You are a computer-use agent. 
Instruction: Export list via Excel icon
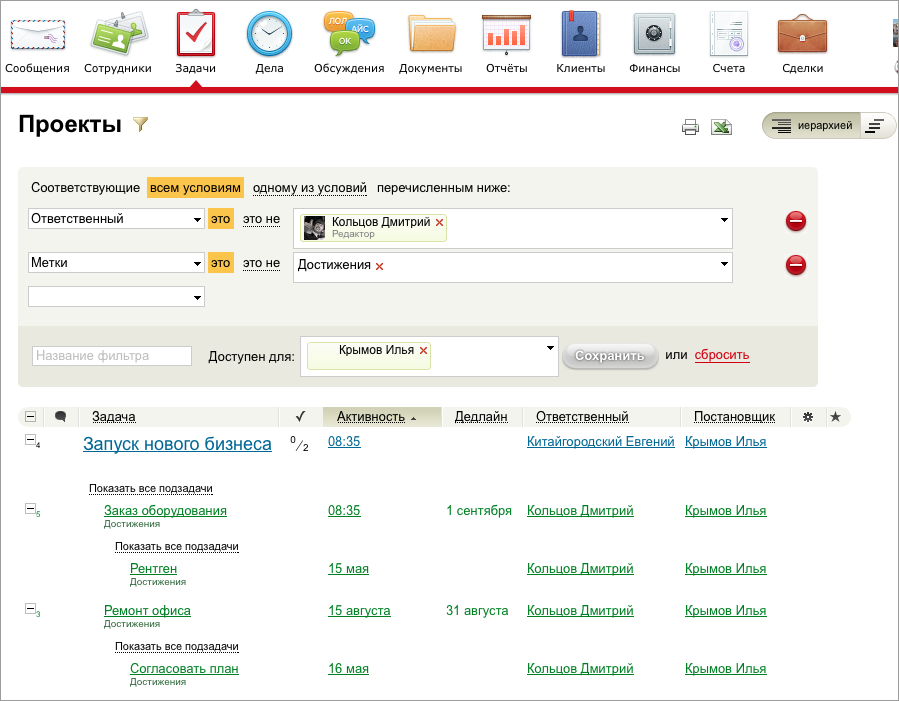(721, 127)
